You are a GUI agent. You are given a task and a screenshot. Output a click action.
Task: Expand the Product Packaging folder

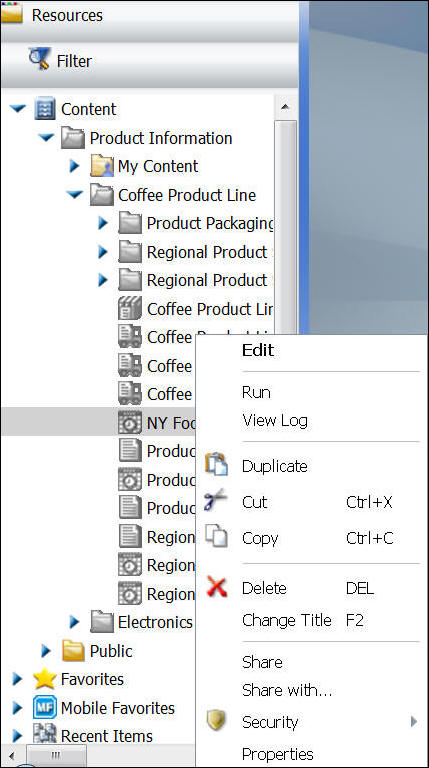[103, 223]
